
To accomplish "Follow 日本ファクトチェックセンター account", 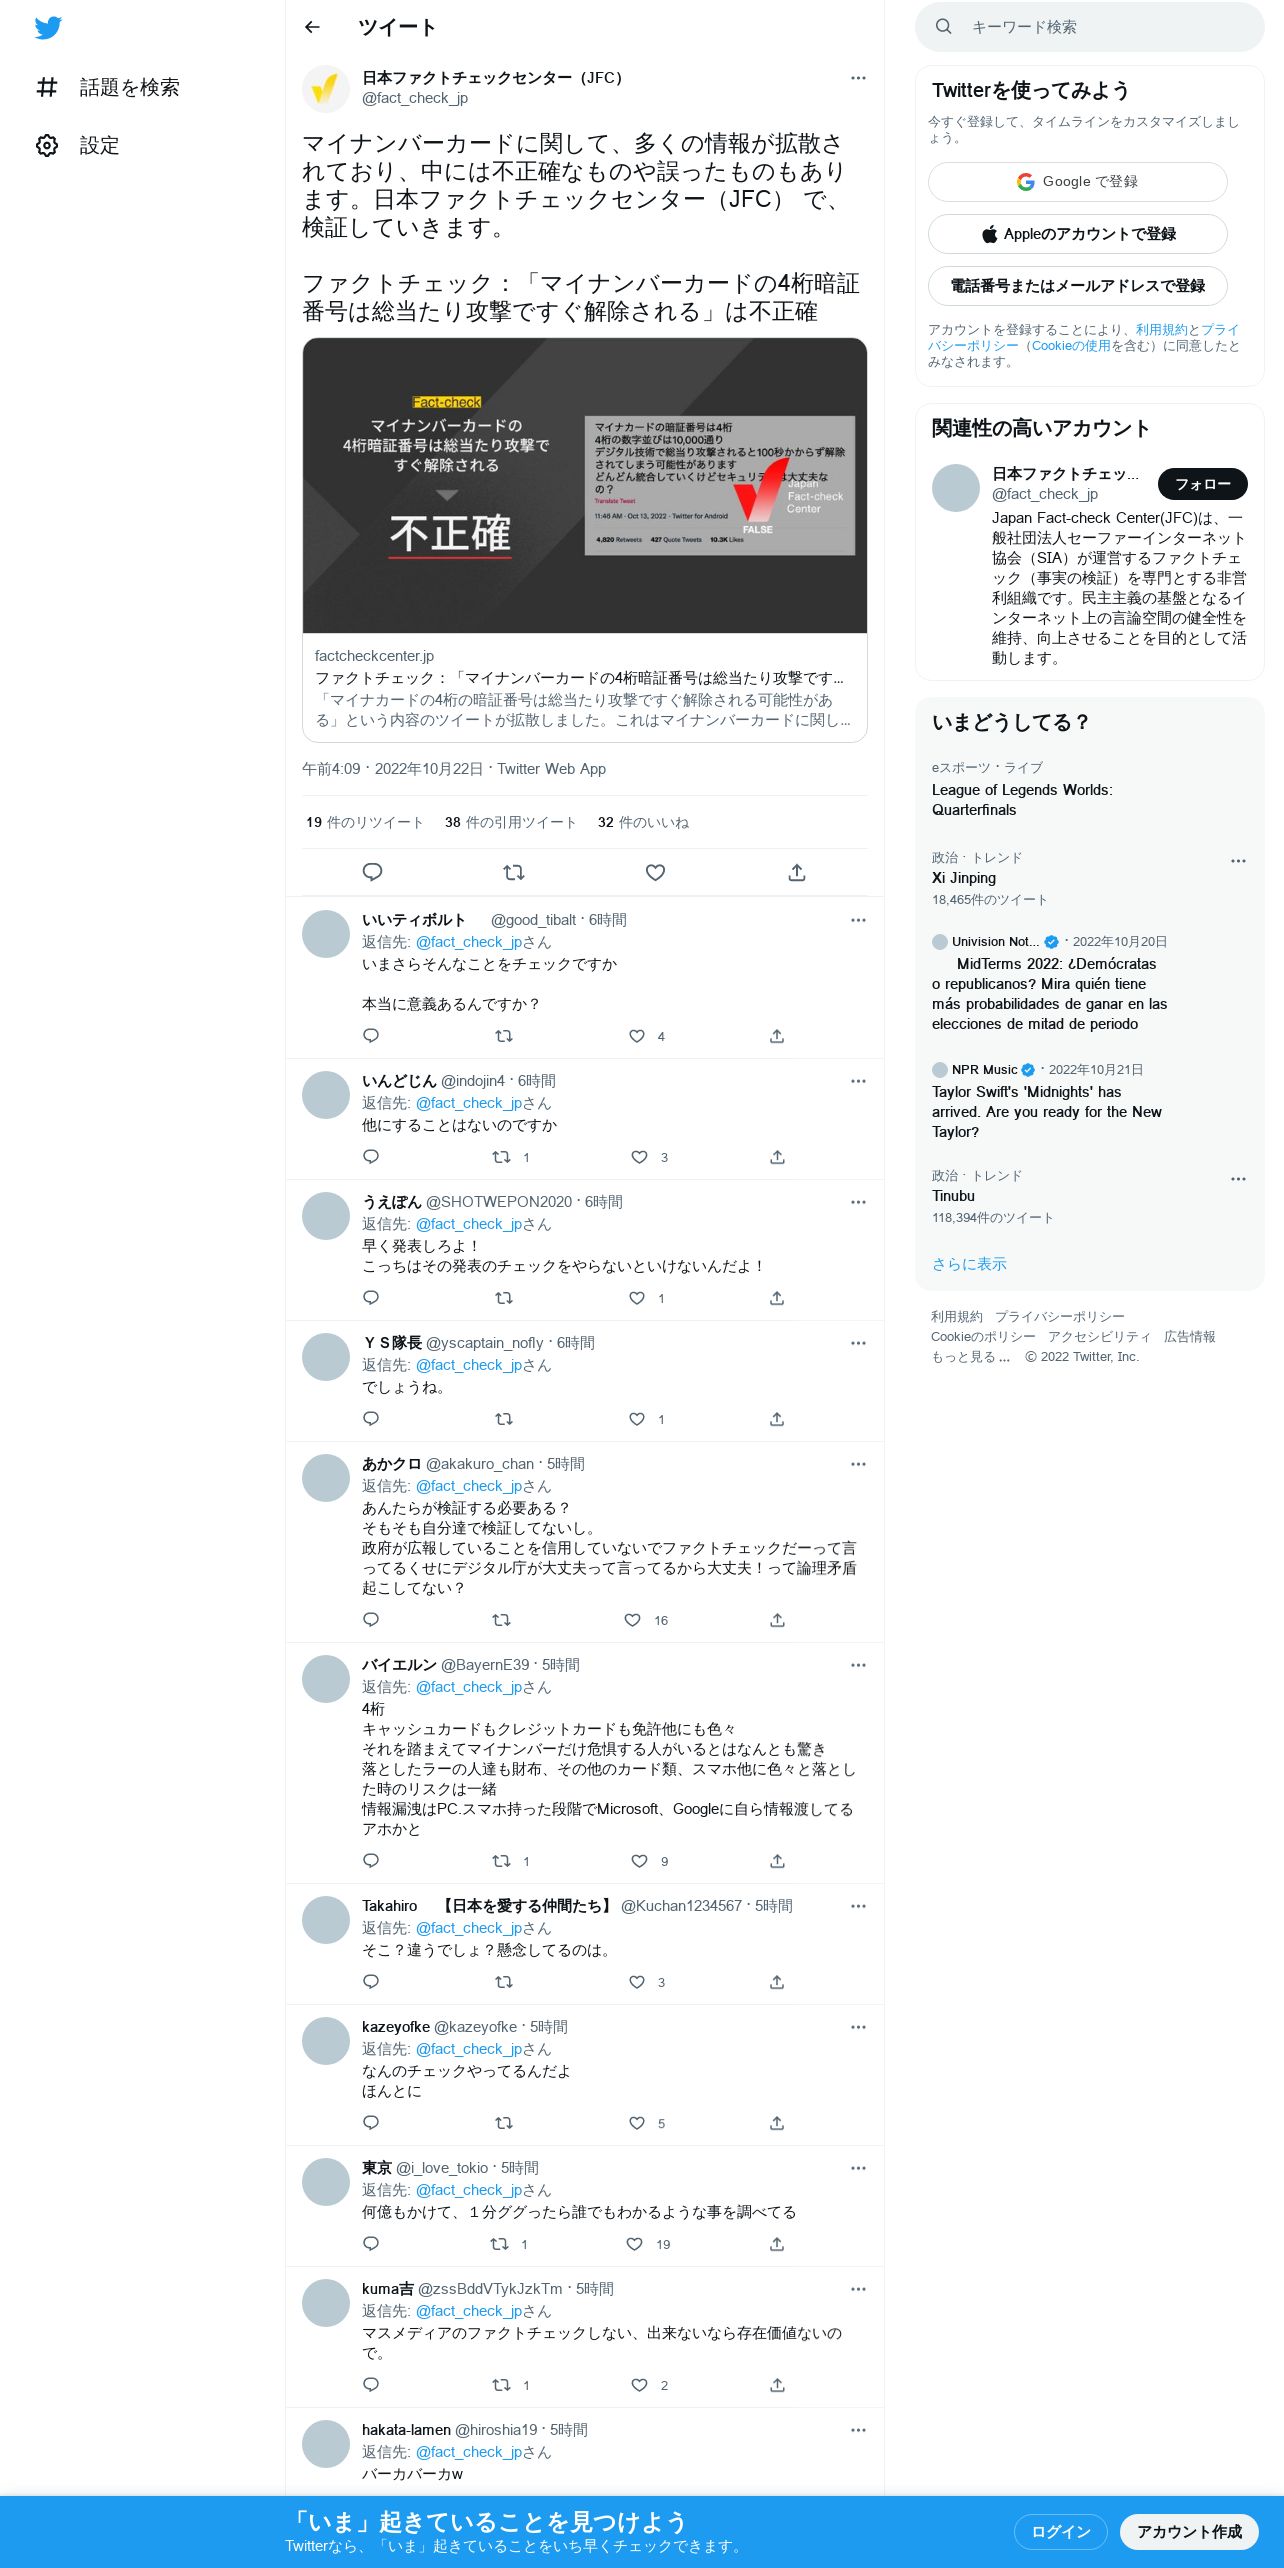I will point(1203,484).
